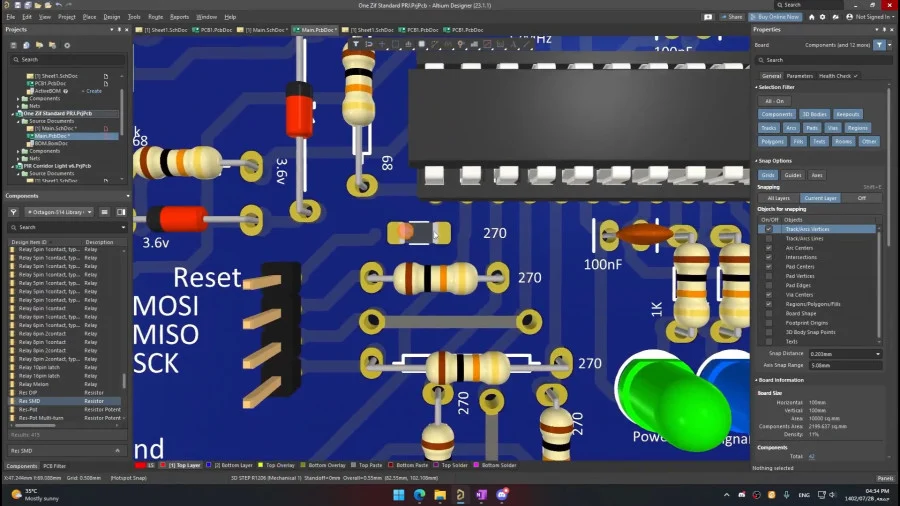Toggle the Track/Arcs Vertices snapping checkbox
The height and width of the screenshot is (506, 900).
769,229
